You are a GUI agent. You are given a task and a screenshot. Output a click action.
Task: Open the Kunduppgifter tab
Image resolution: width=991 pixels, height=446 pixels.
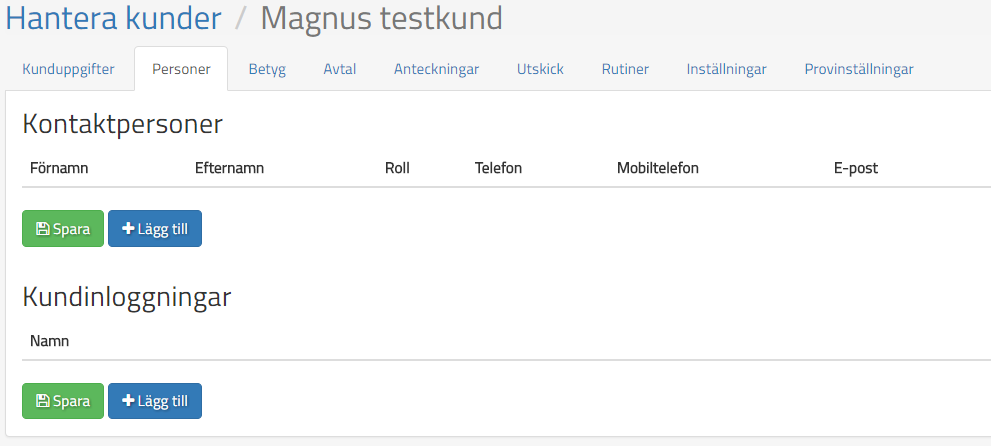pos(68,69)
